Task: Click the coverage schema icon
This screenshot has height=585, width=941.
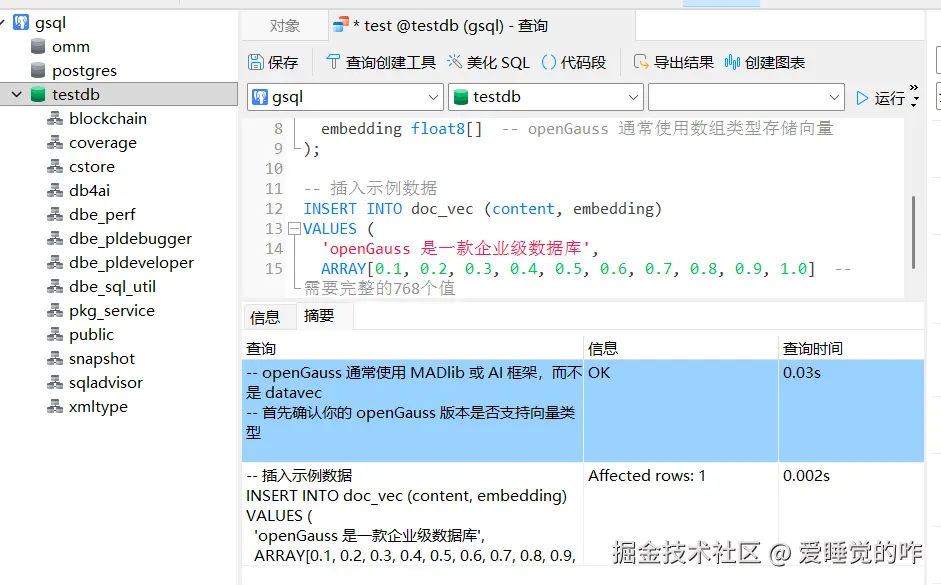Action: [x=55, y=142]
